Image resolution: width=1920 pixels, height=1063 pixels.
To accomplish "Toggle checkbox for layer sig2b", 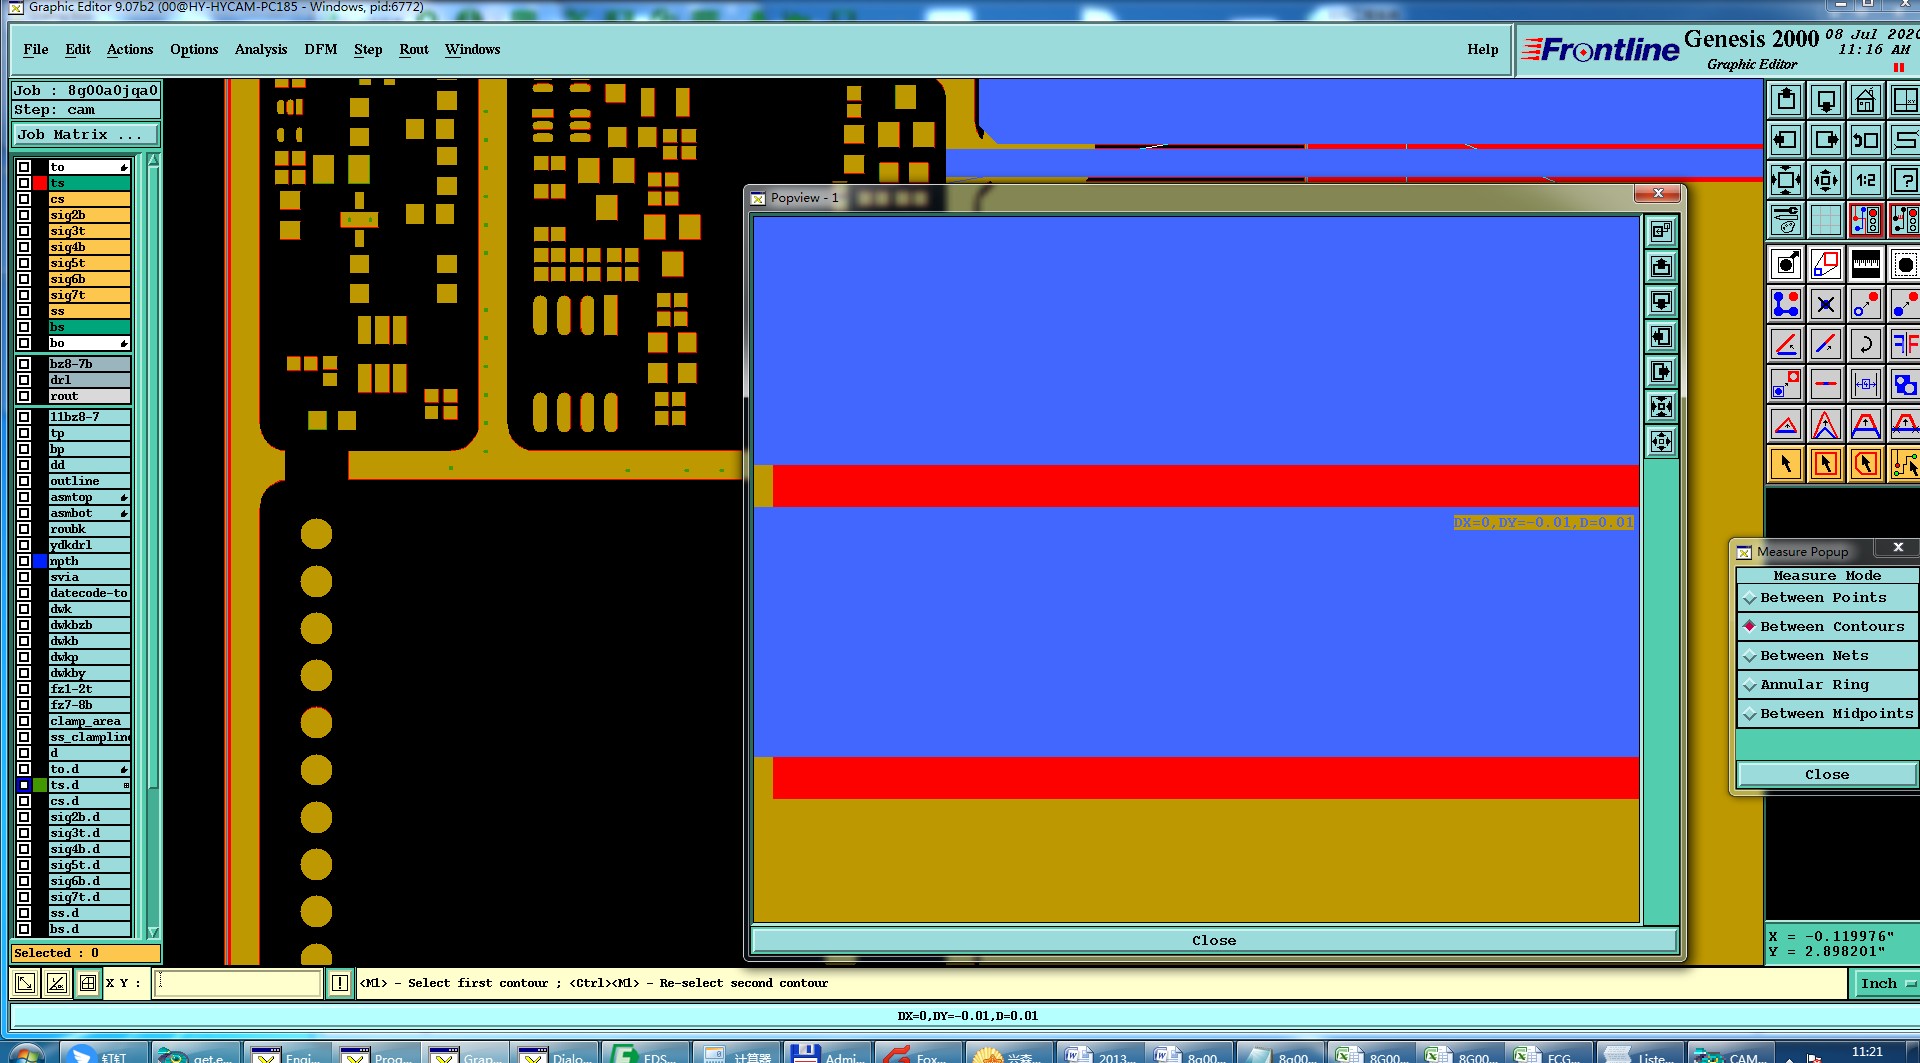I will [24, 215].
